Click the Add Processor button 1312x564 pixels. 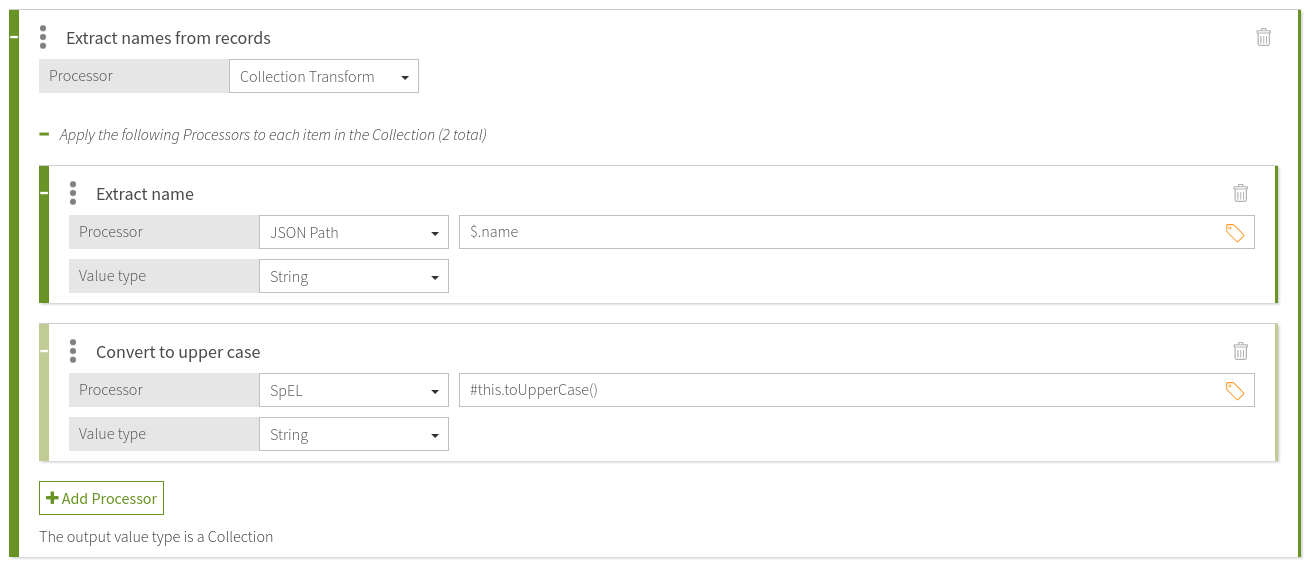tap(101, 498)
